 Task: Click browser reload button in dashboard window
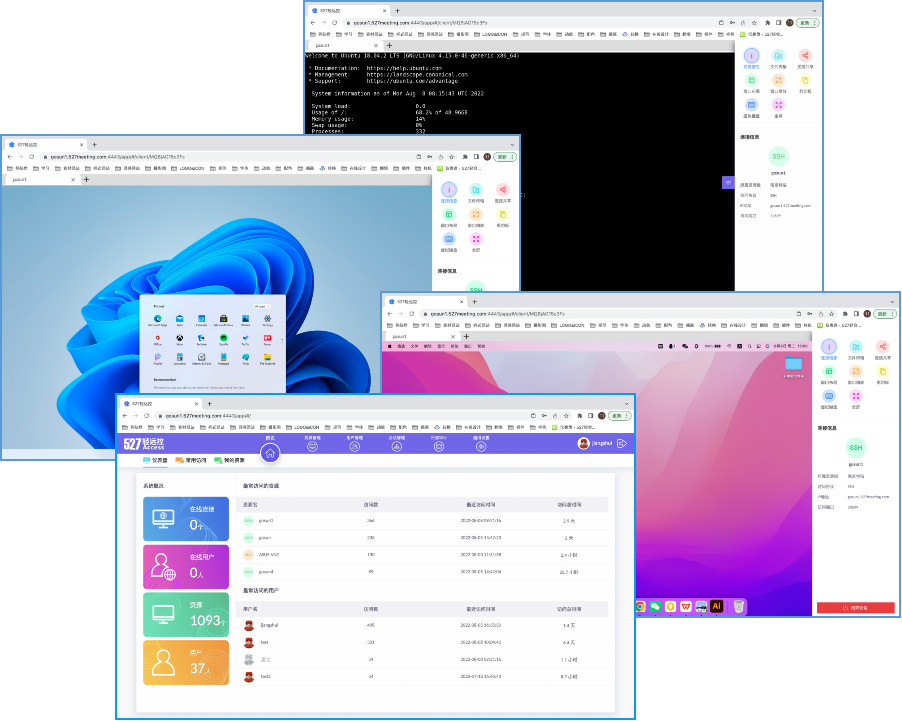147,415
